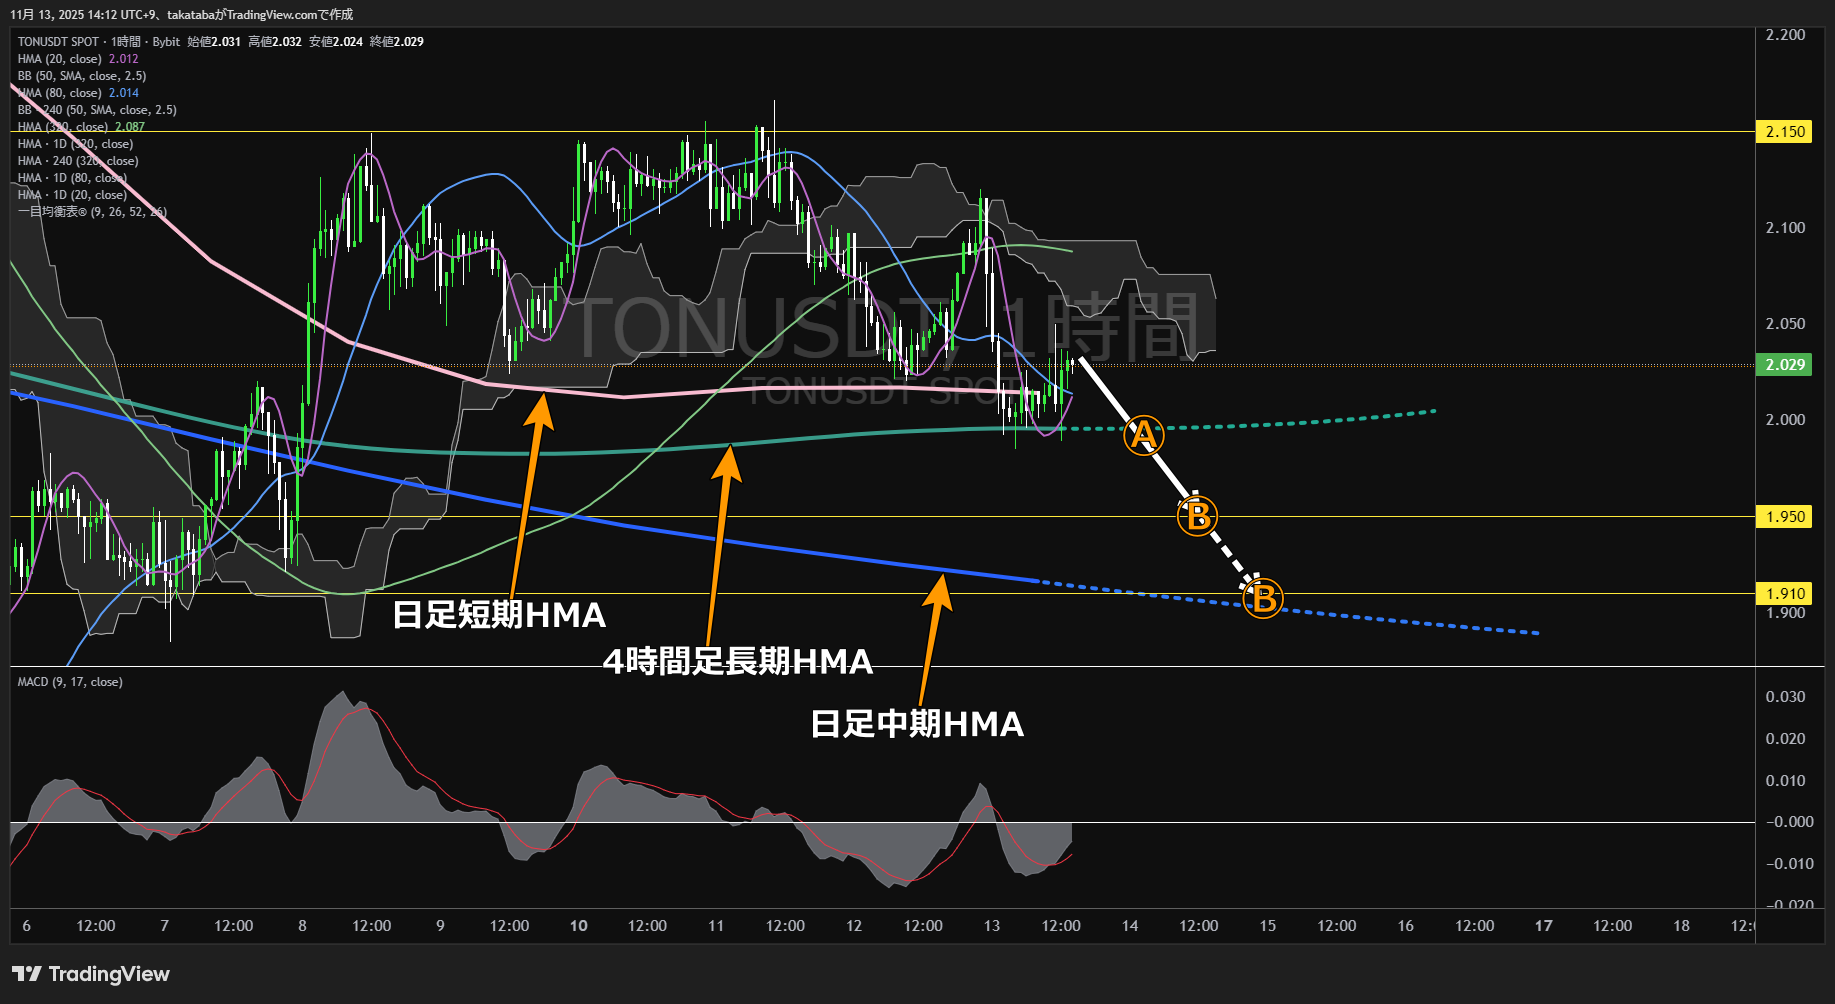Click the green 2.029 price label

coord(1786,364)
